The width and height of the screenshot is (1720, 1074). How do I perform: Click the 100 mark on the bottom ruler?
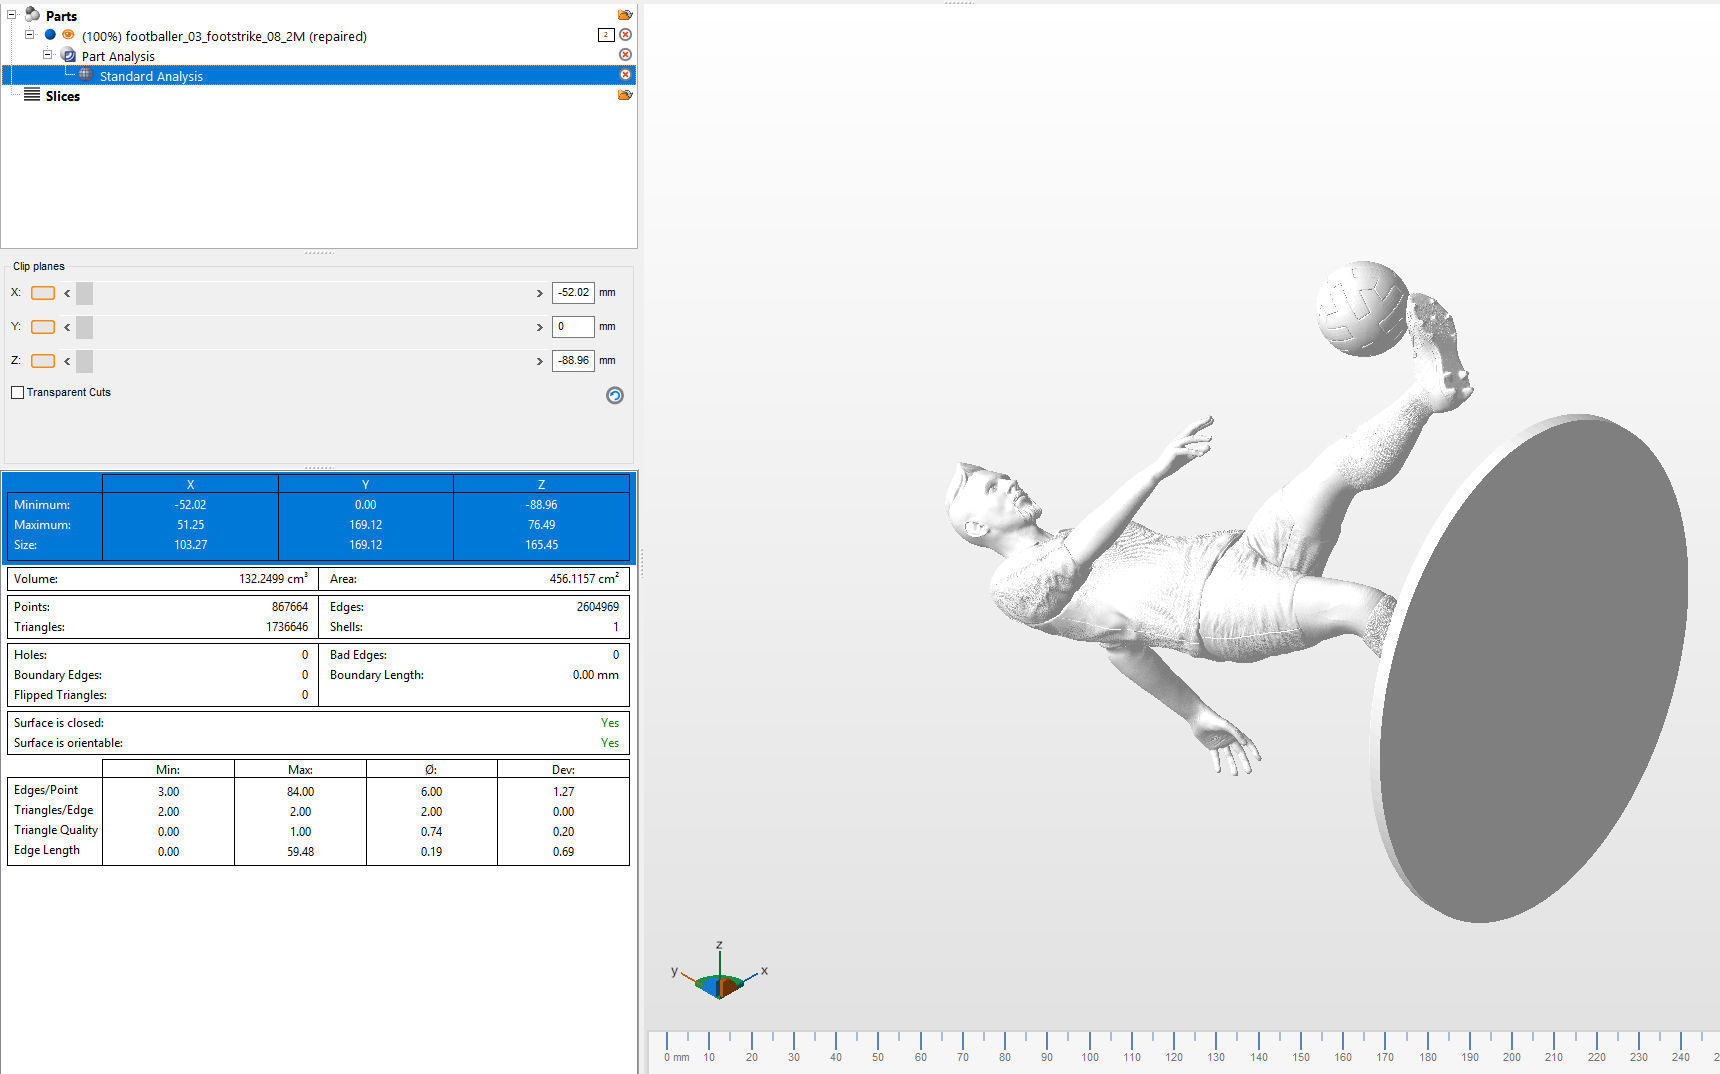coord(1090,1057)
